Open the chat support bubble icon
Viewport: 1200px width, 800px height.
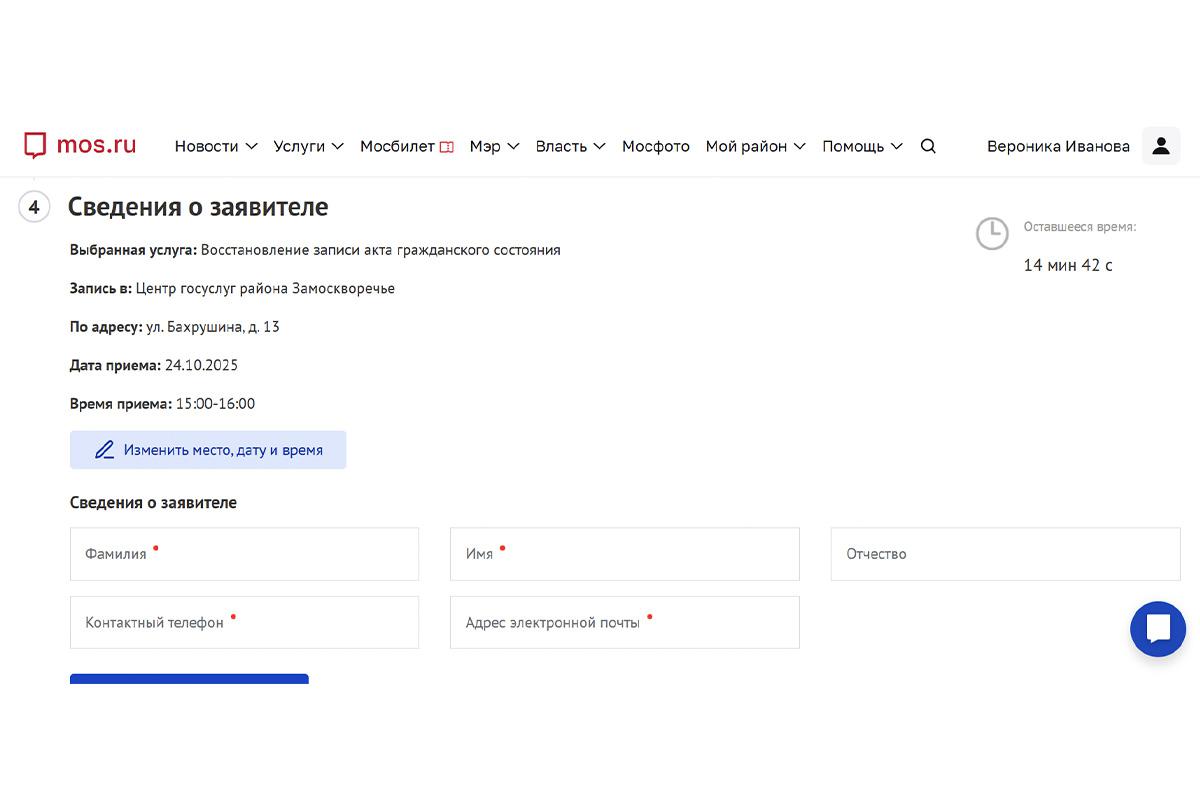(1157, 629)
